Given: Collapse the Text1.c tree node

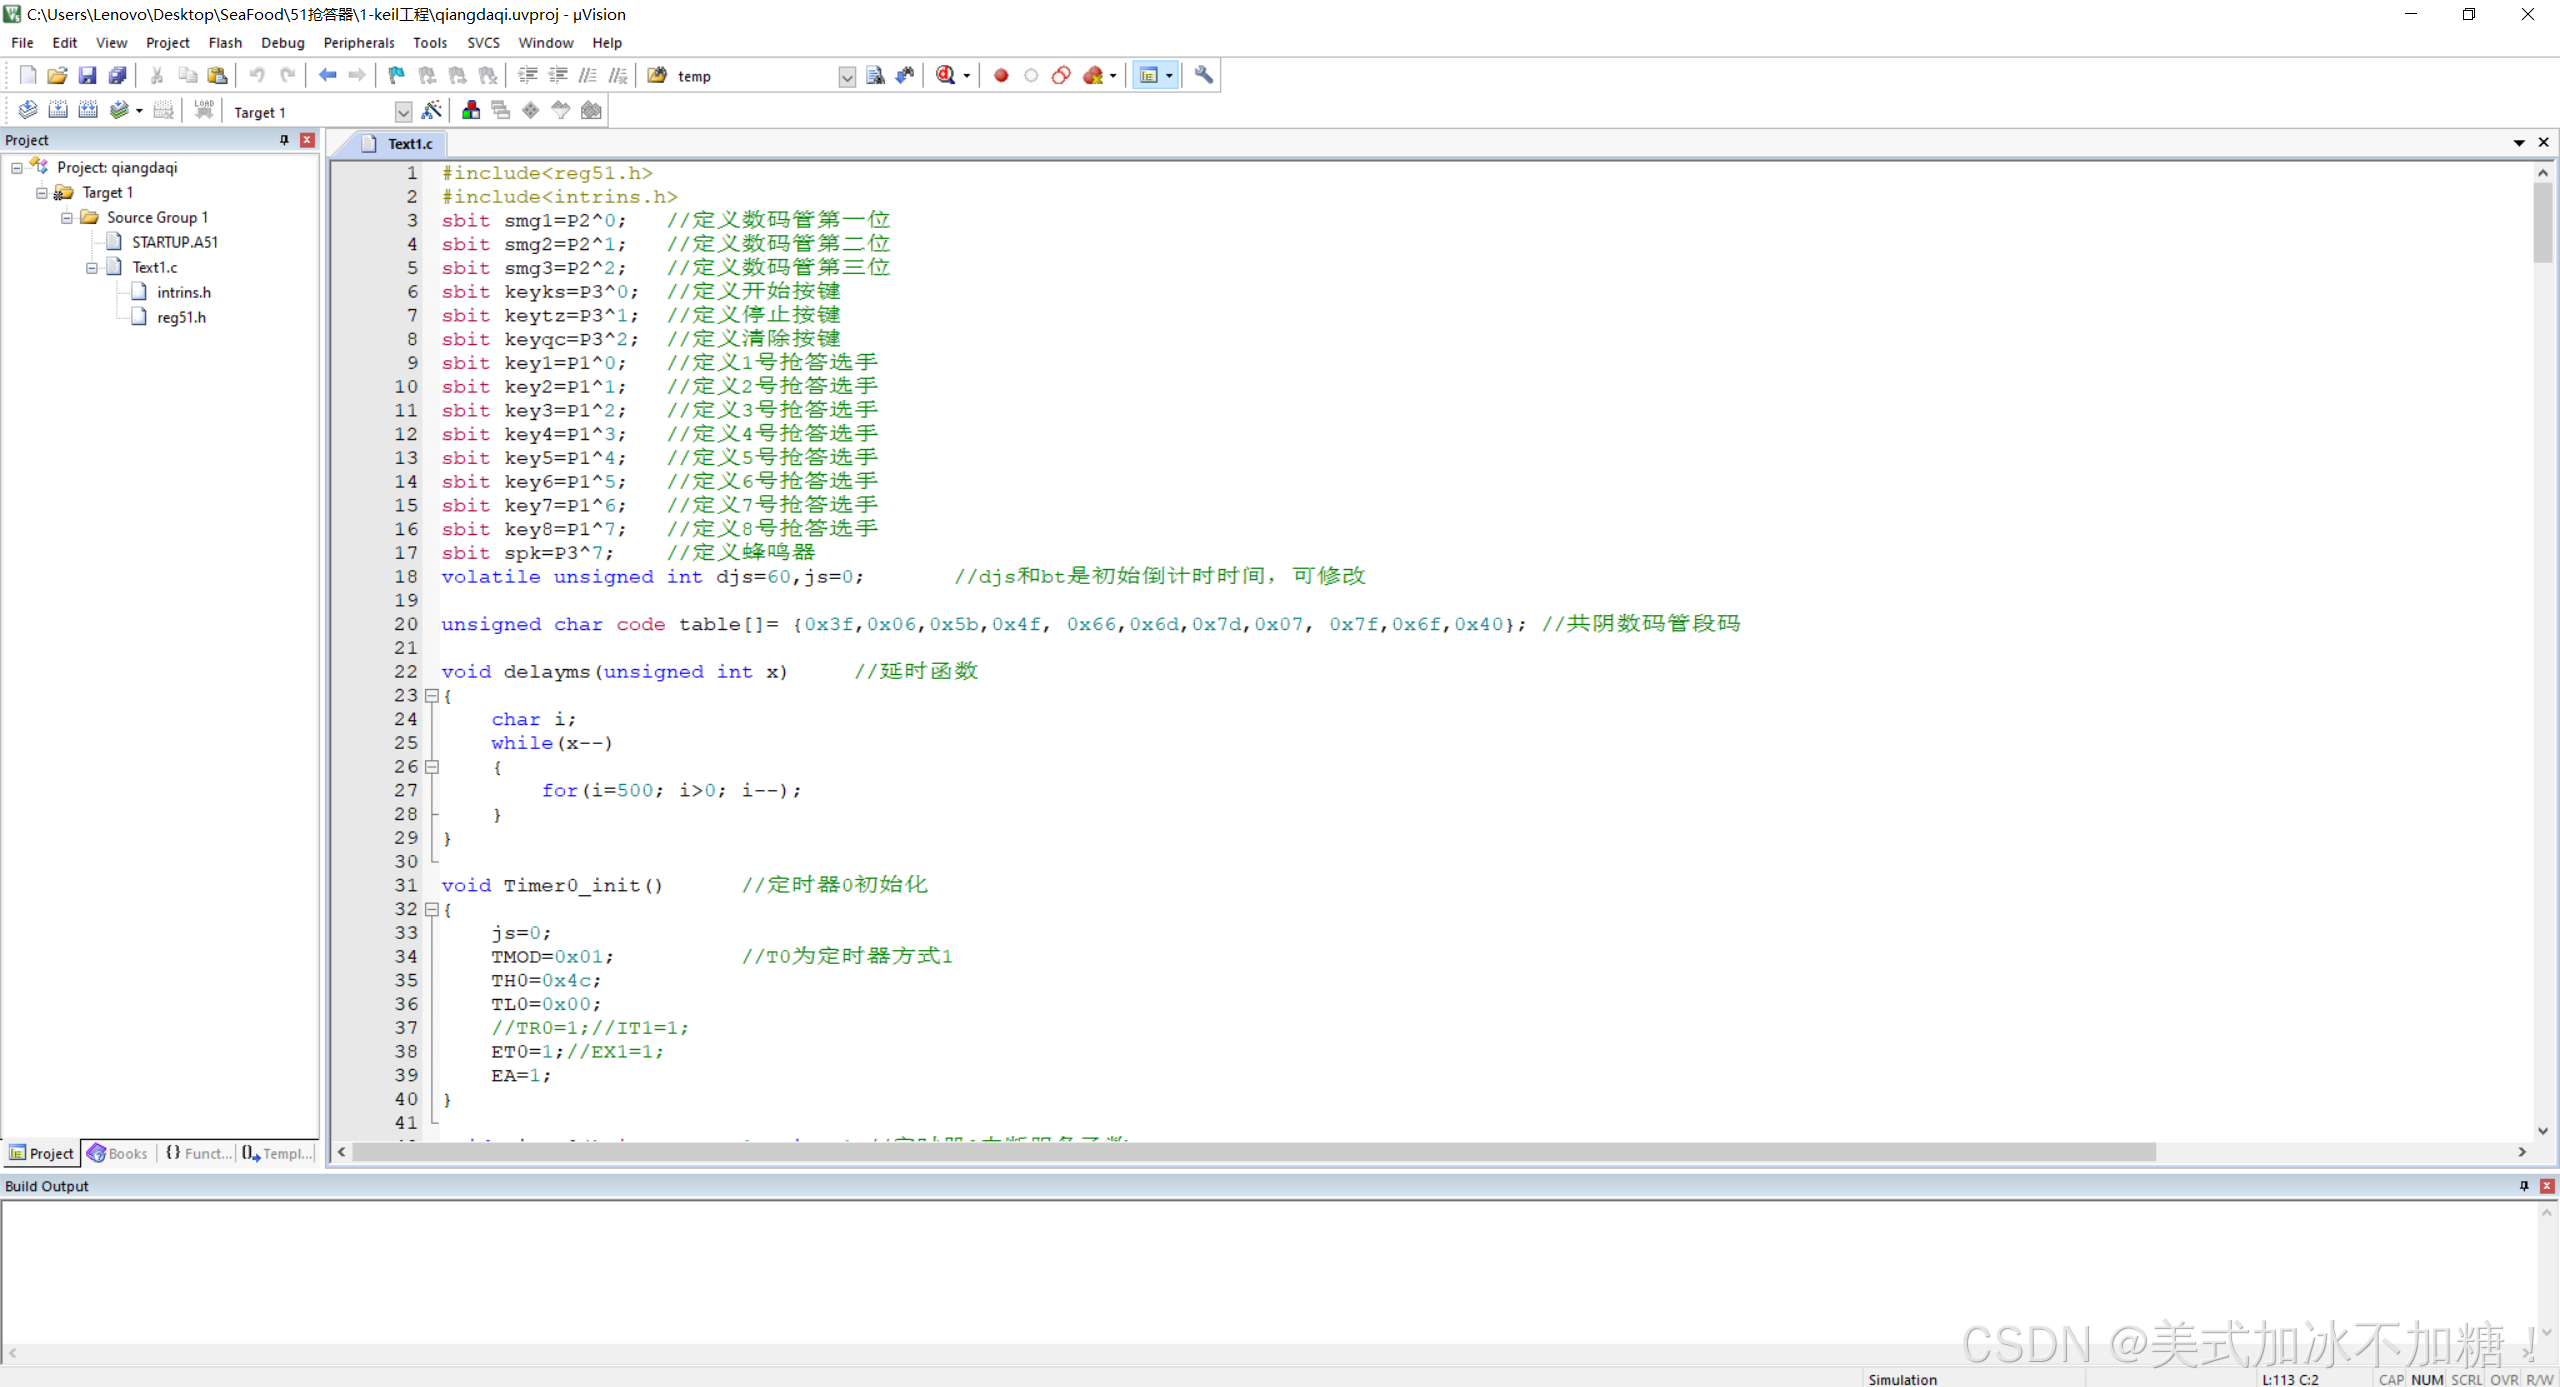Looking at the screenshot, I should (x=92, y=267).
